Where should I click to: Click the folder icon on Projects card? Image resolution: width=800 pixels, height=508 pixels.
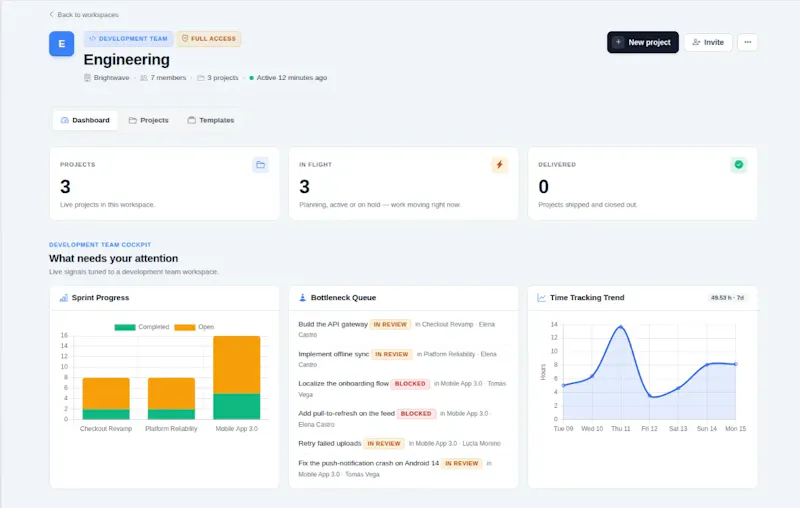coord(261,165)
